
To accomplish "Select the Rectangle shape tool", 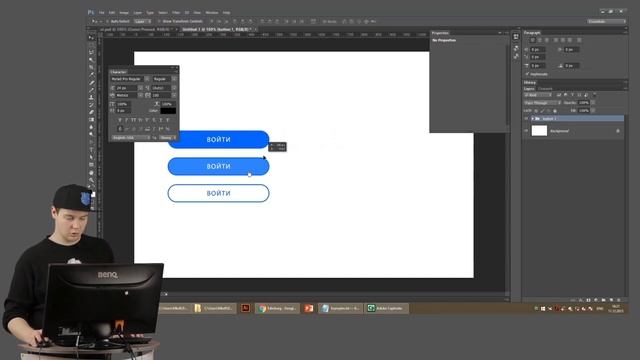I will (x=91, y=164).
